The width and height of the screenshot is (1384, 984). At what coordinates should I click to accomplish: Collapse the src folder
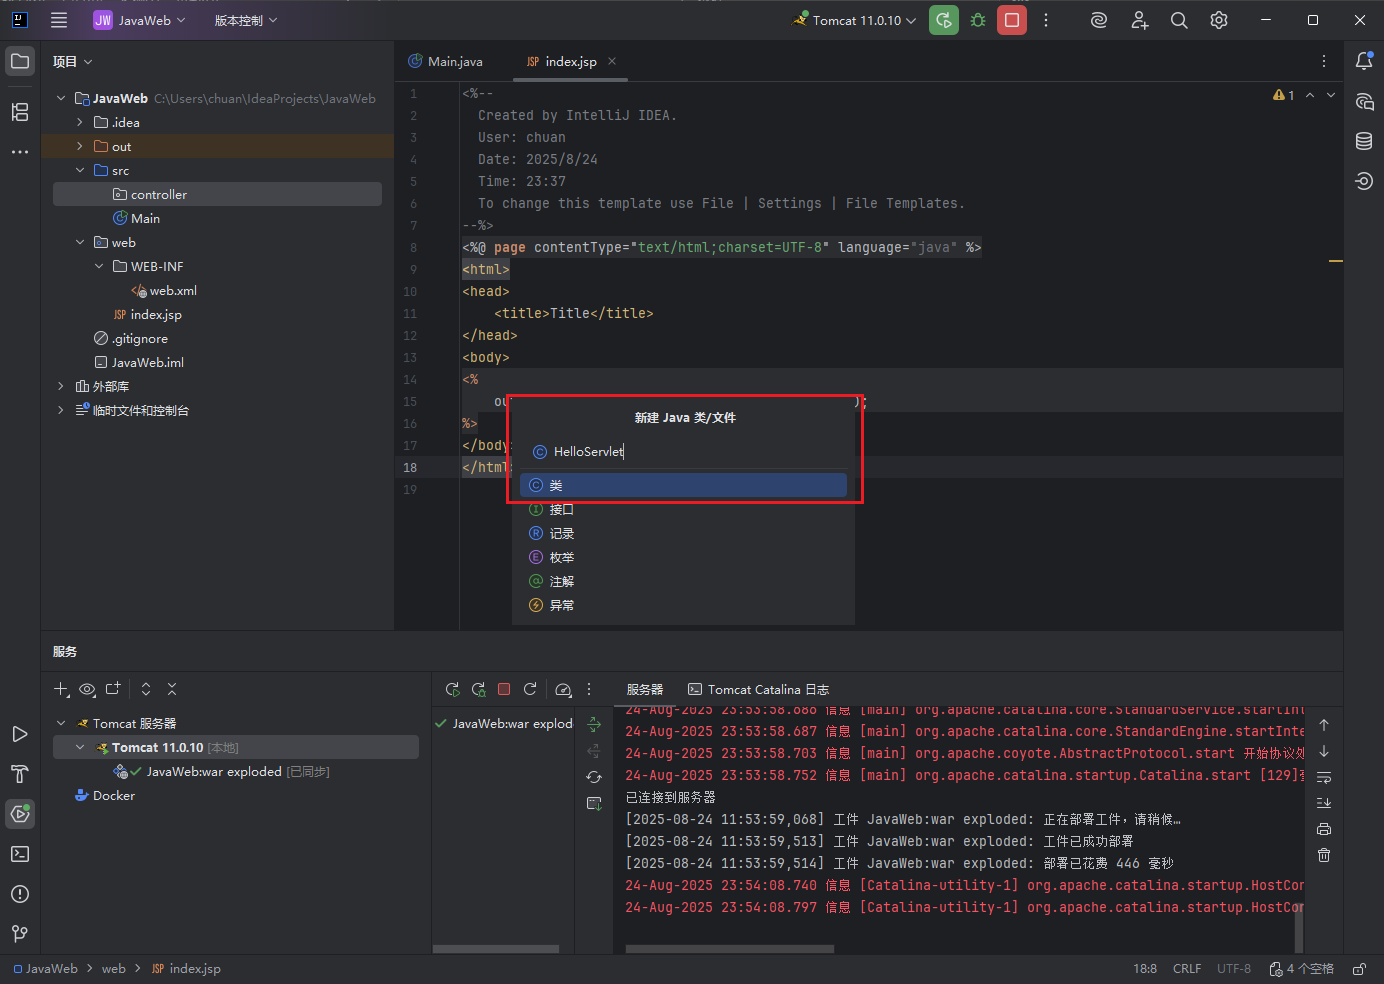[x=80, y=170]
